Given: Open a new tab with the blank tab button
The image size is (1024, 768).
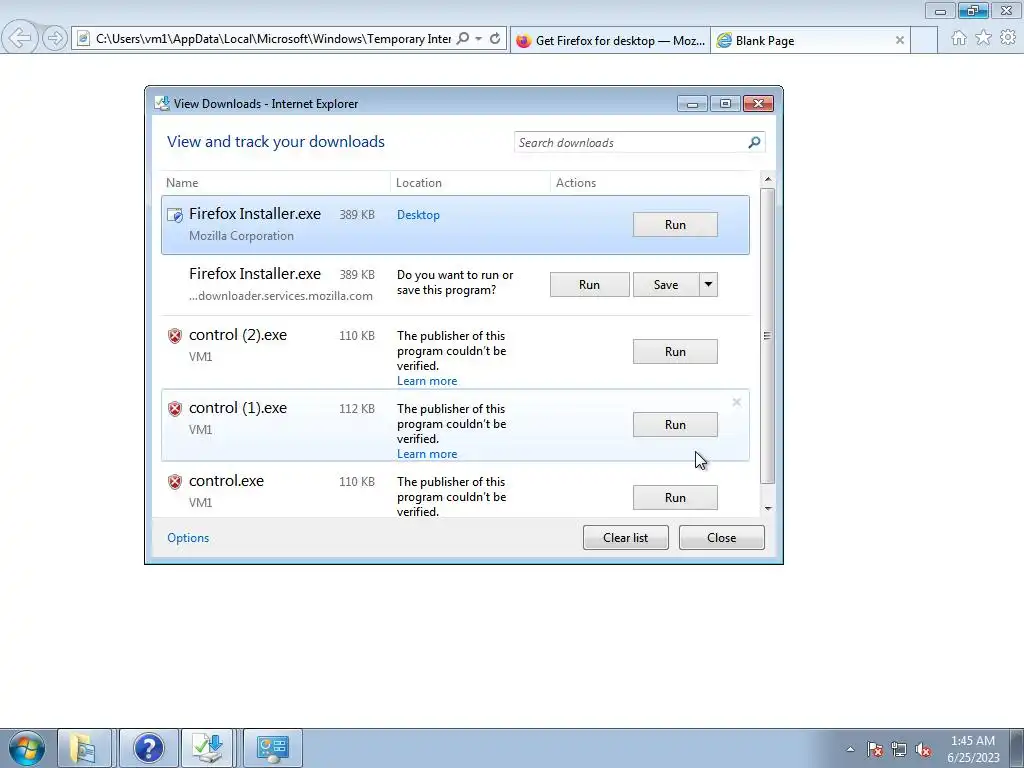Looking at the screenshot, I should 924,40.
